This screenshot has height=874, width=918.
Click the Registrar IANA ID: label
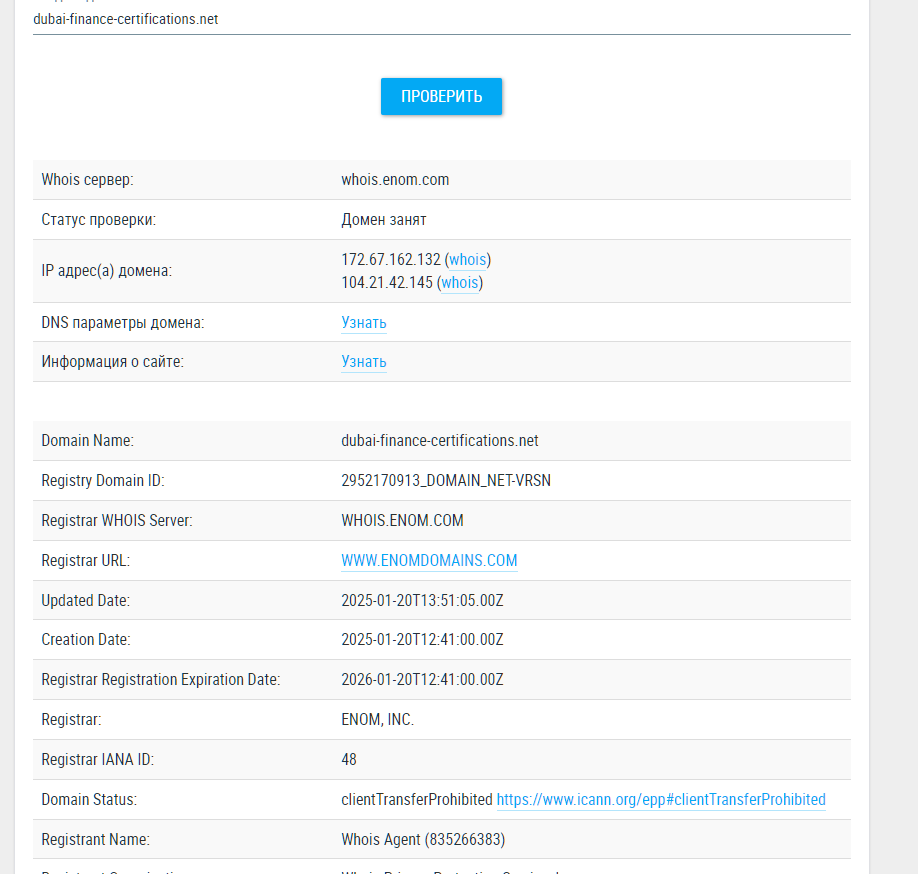(x=98, y=760)
